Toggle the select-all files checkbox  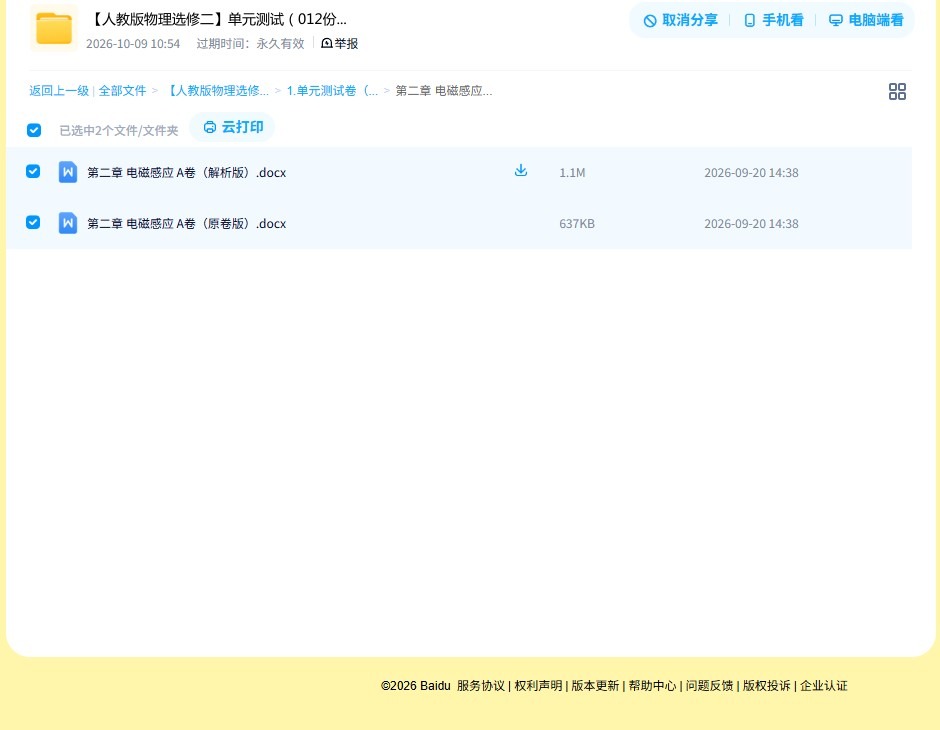tap(34, 130)
